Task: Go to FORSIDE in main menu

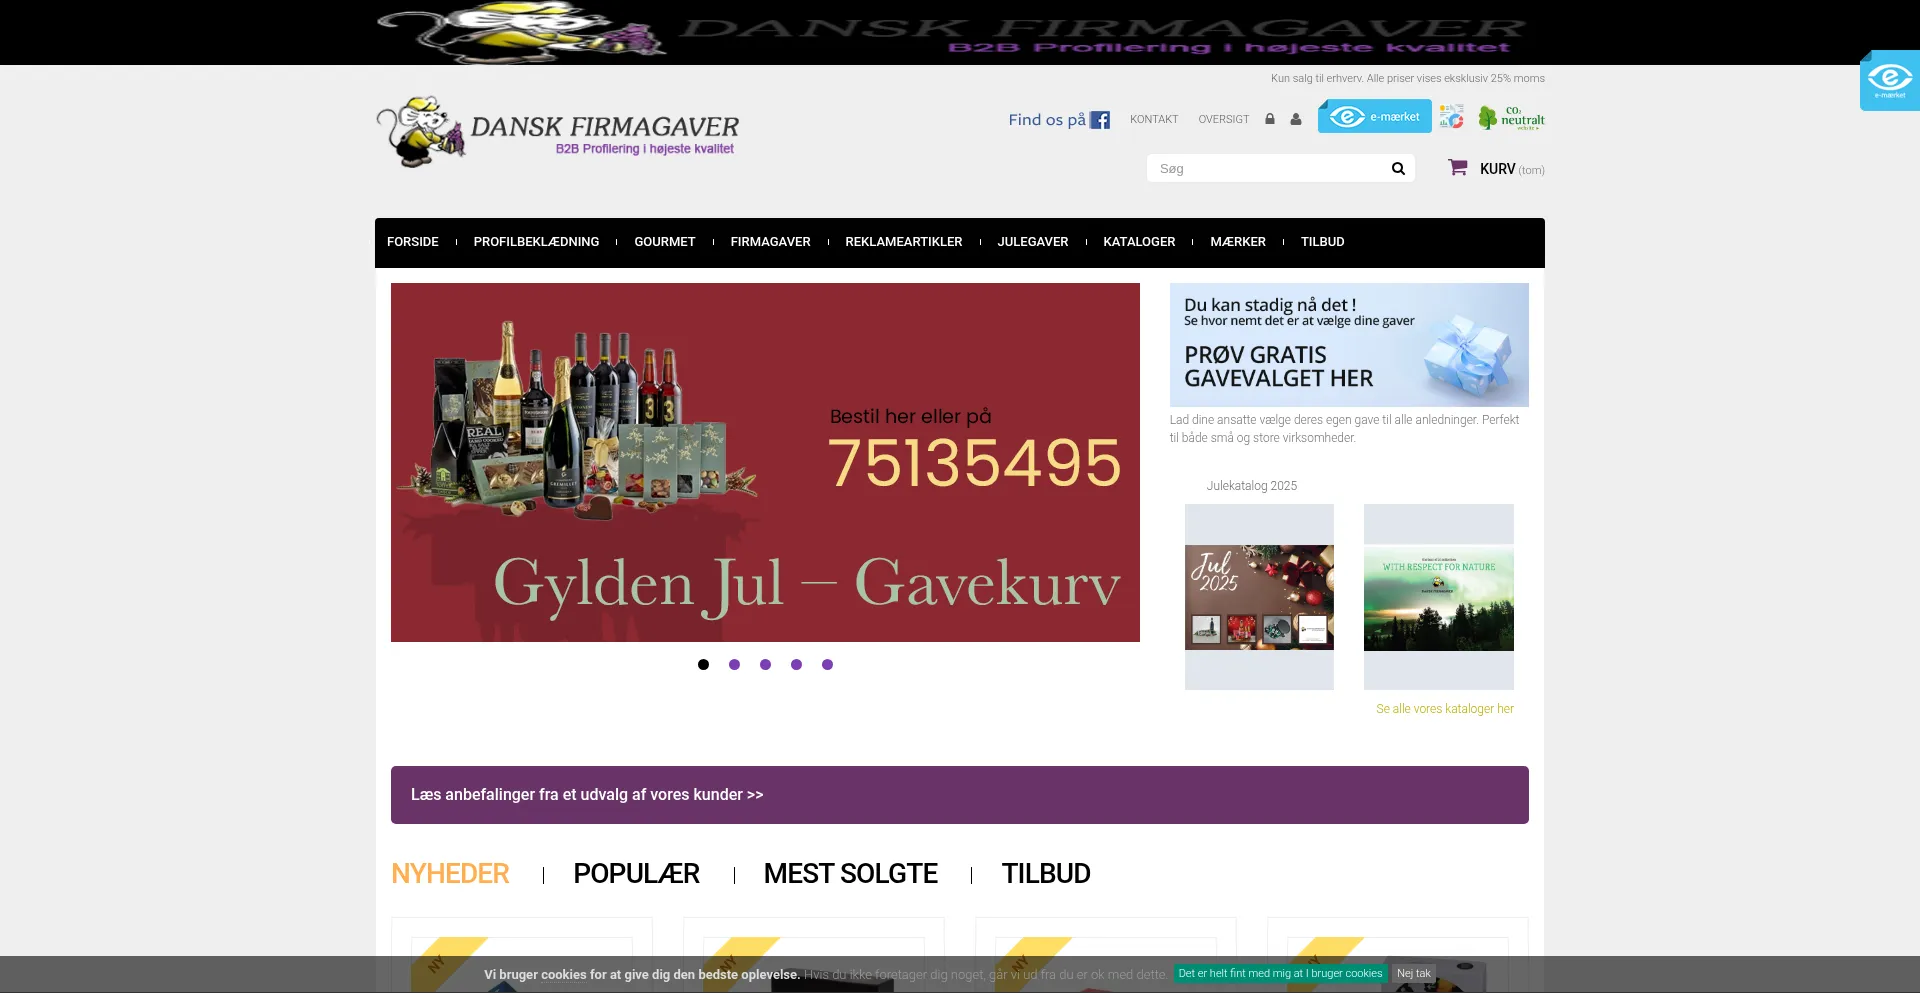Action: coord(413,242)
